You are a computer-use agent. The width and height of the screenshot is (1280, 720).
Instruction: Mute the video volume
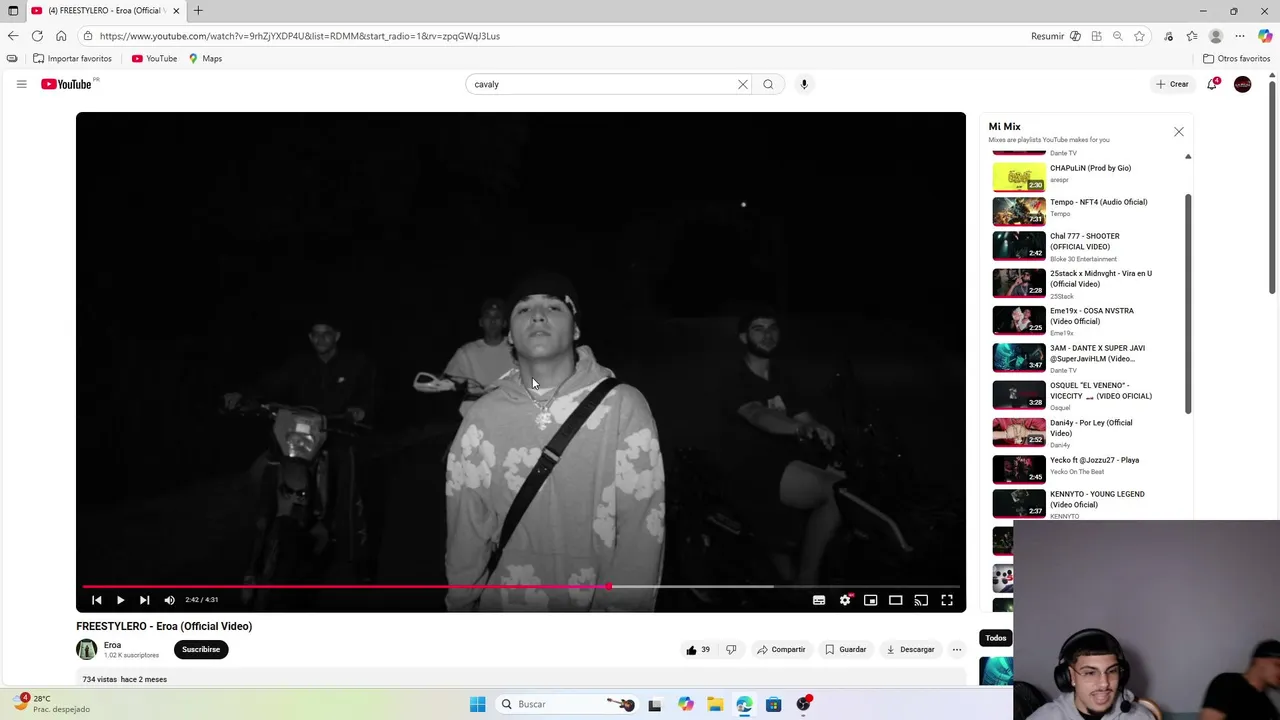pyautogui.click(x=169, y=600)
